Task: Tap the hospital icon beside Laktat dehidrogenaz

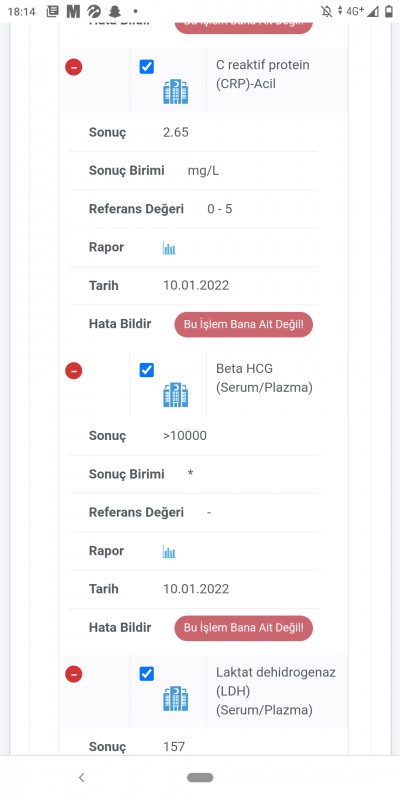Action: [x=176, y=699]
